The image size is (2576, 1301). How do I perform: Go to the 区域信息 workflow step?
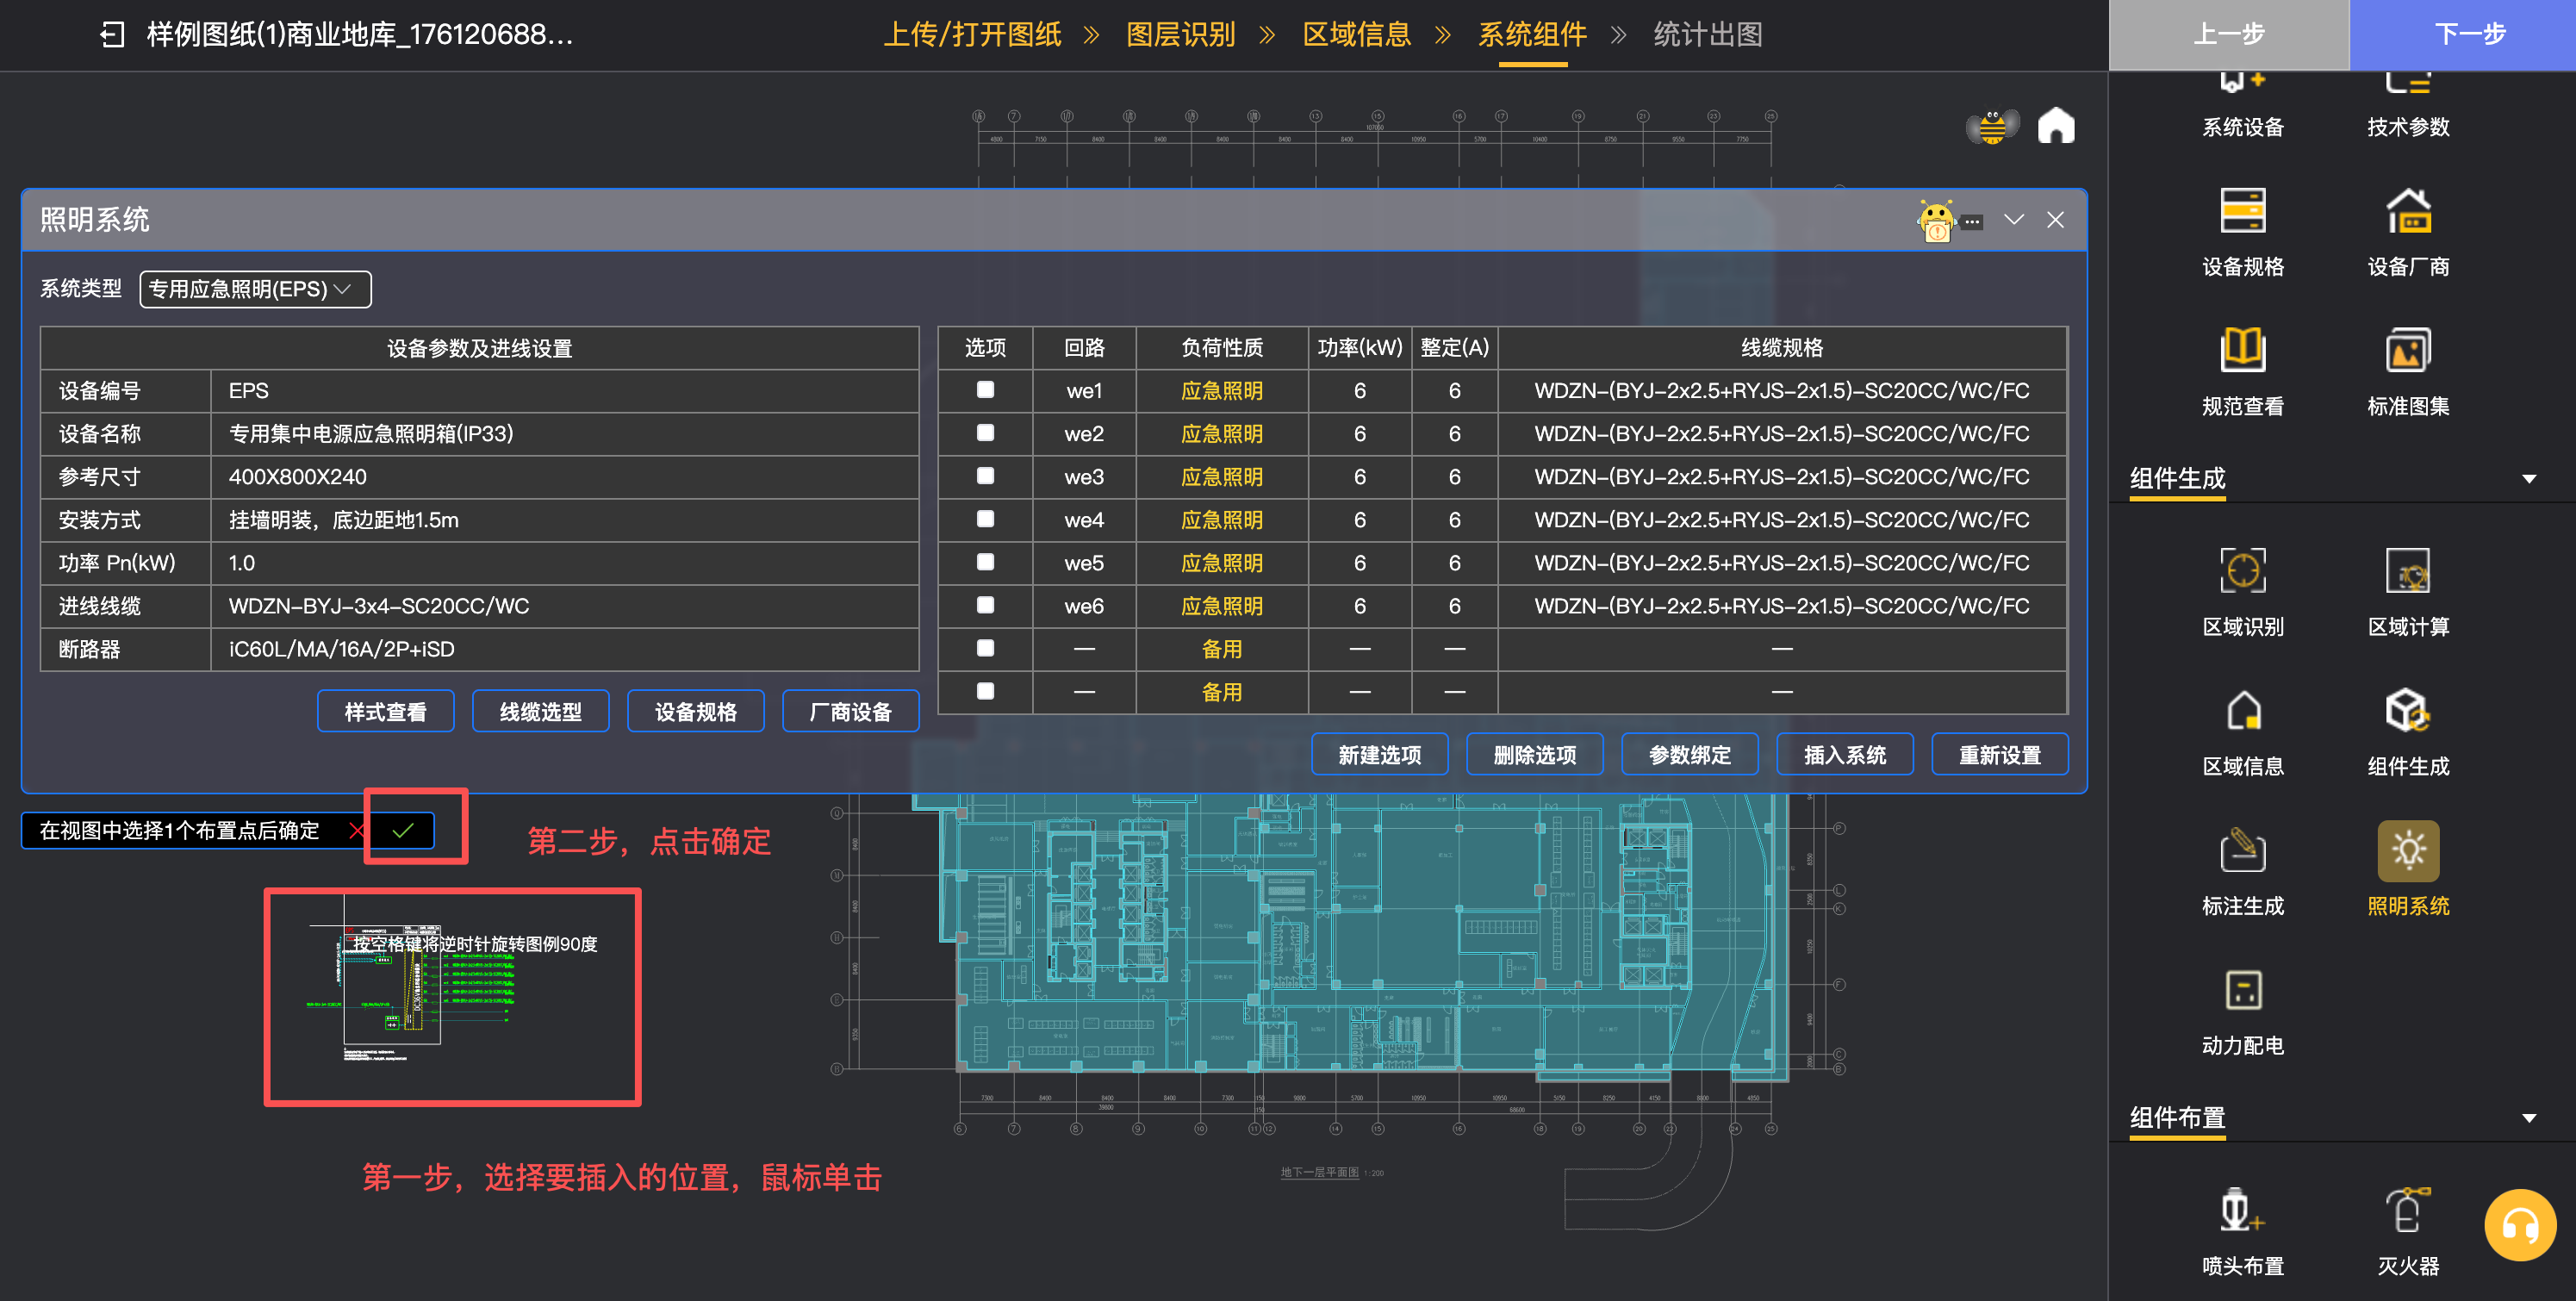1355,35
